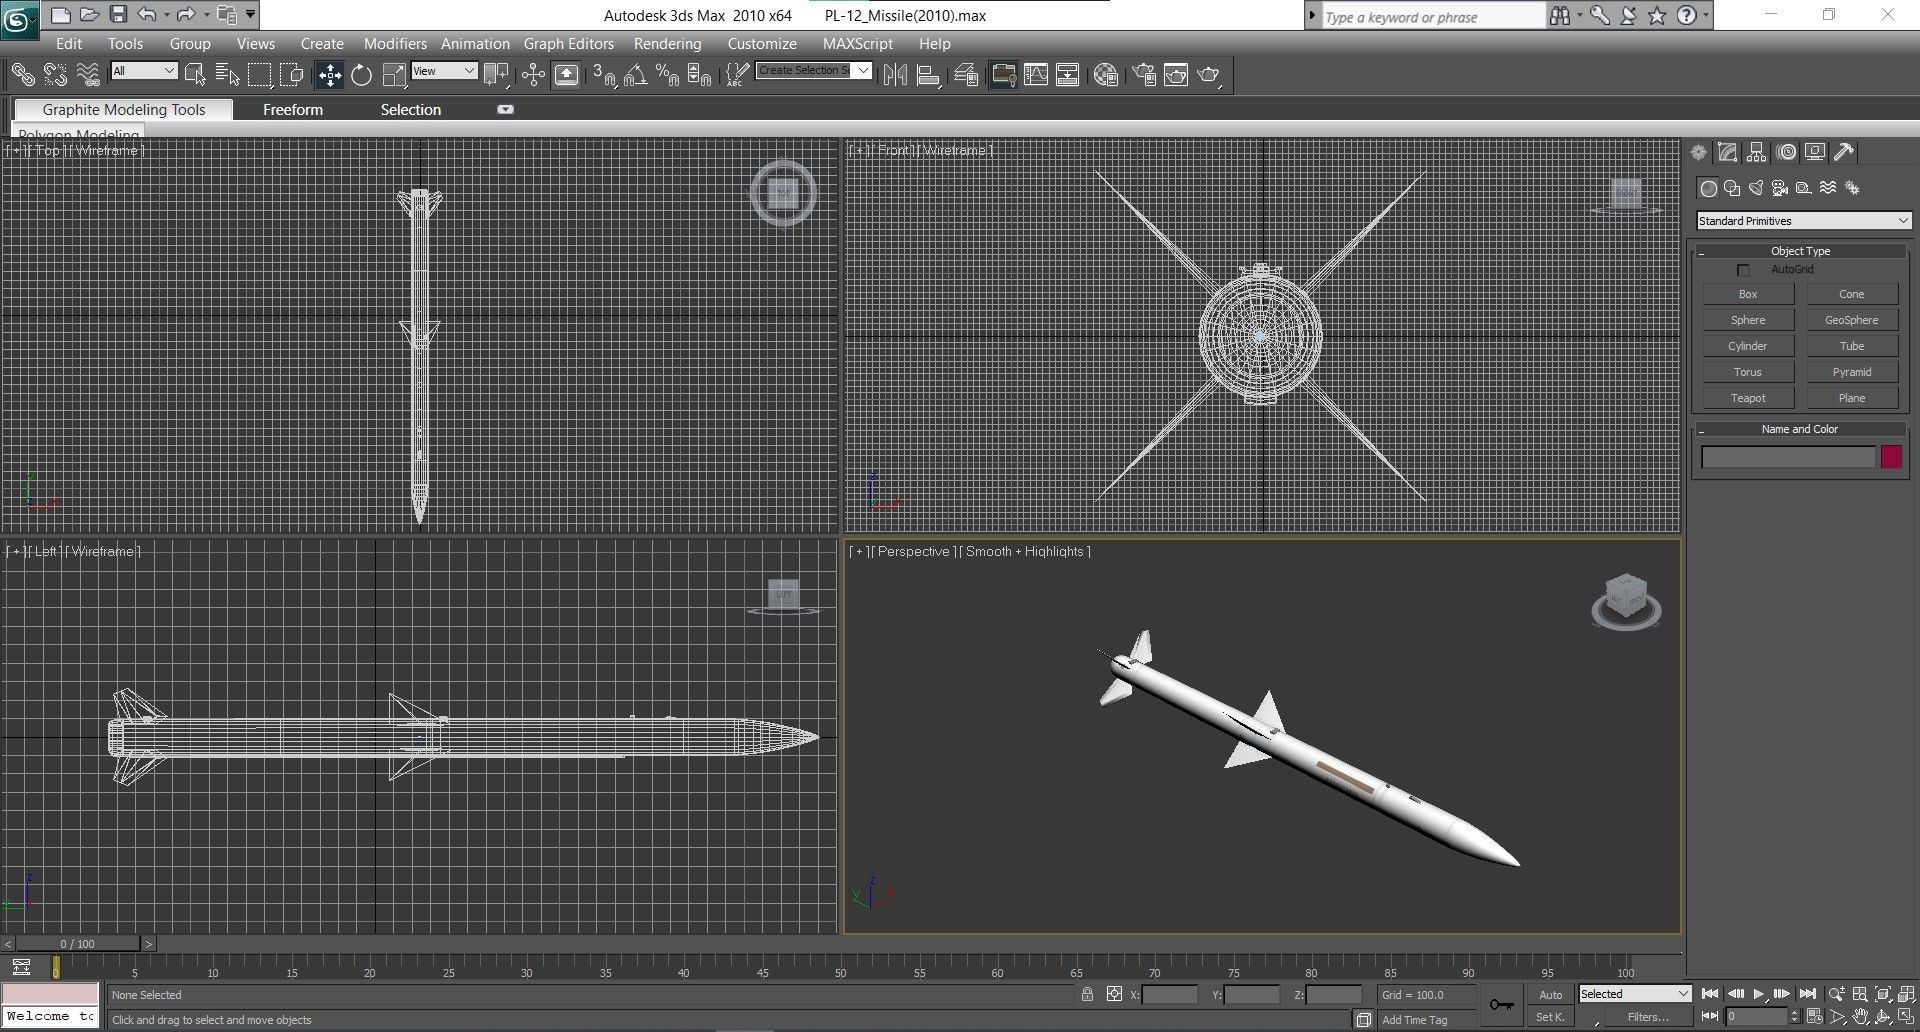Collapse the Name and Color rollout
Image resolution: width=1920 pixels, height=1032 pixels.
coord(1800,429)
